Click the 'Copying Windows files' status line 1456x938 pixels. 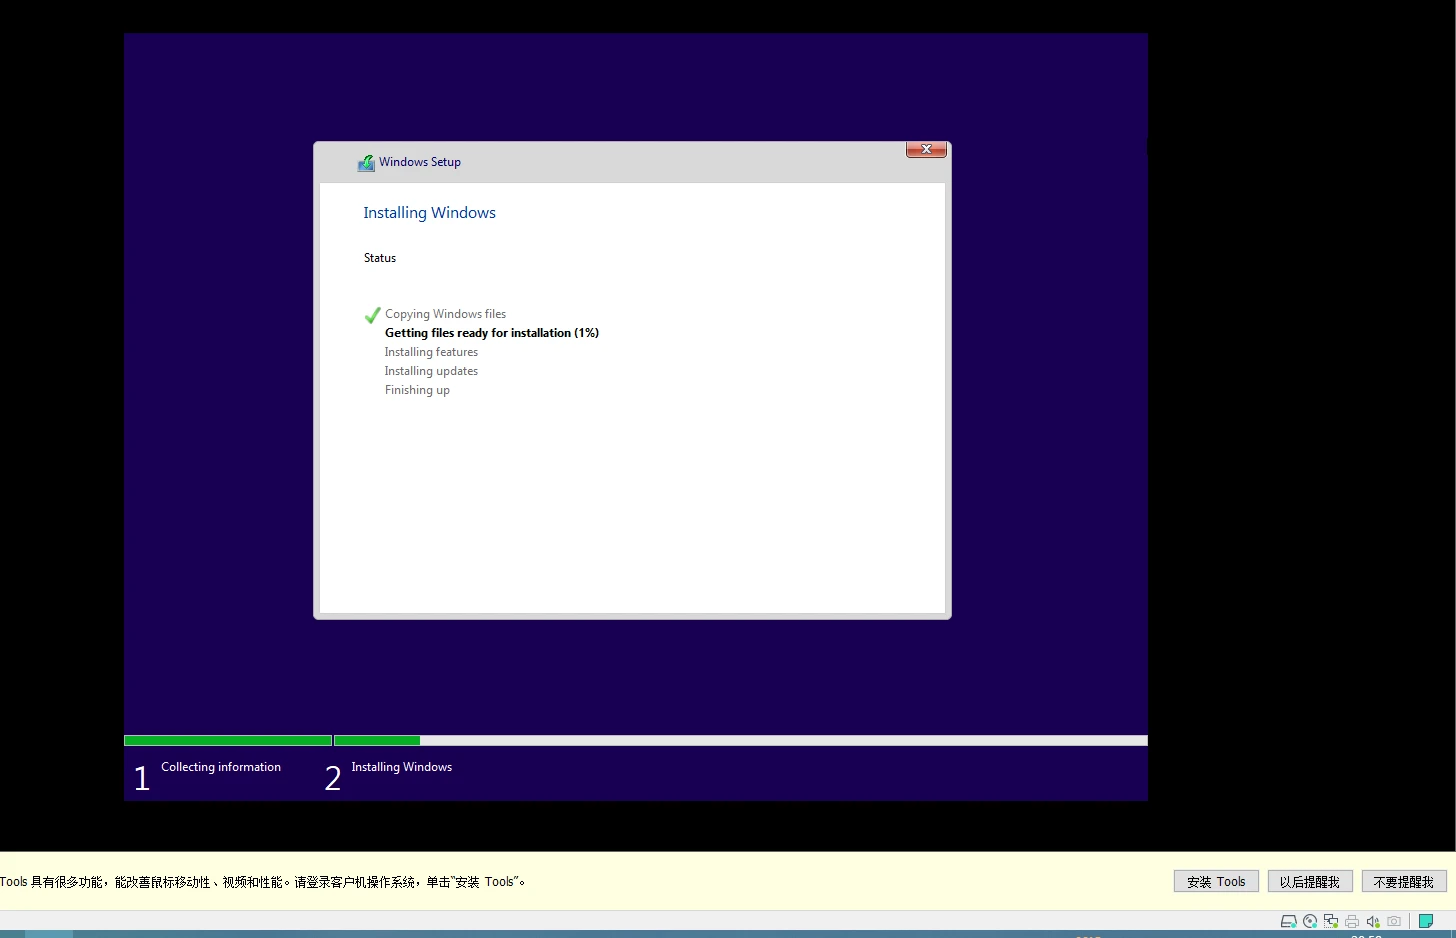(445, 314)
